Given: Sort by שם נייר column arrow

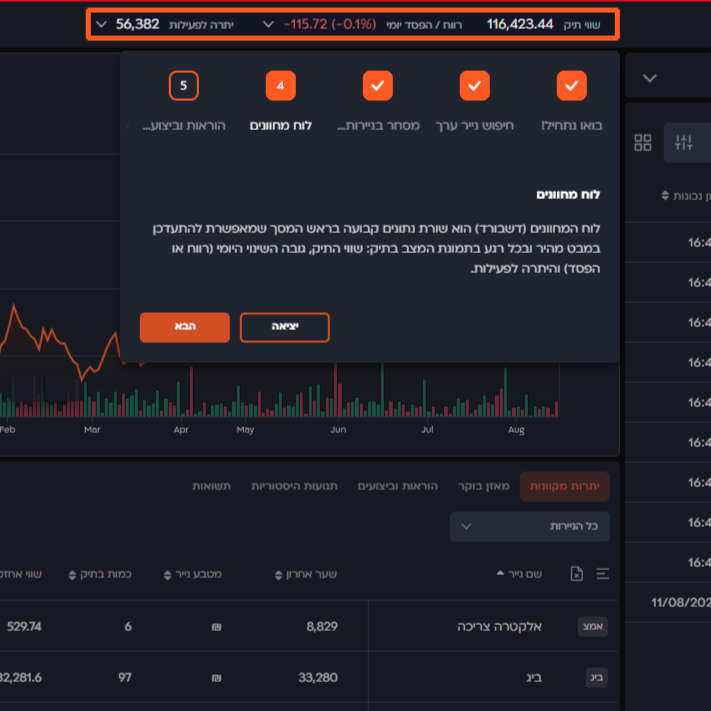Looking at the screenshot, I should pyautogui.click(x=500, y=574).
